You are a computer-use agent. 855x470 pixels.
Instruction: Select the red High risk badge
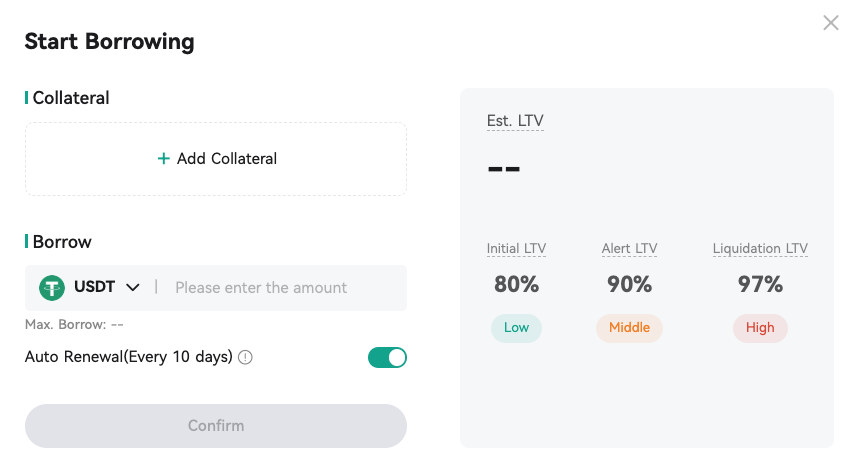click(760, 328)
